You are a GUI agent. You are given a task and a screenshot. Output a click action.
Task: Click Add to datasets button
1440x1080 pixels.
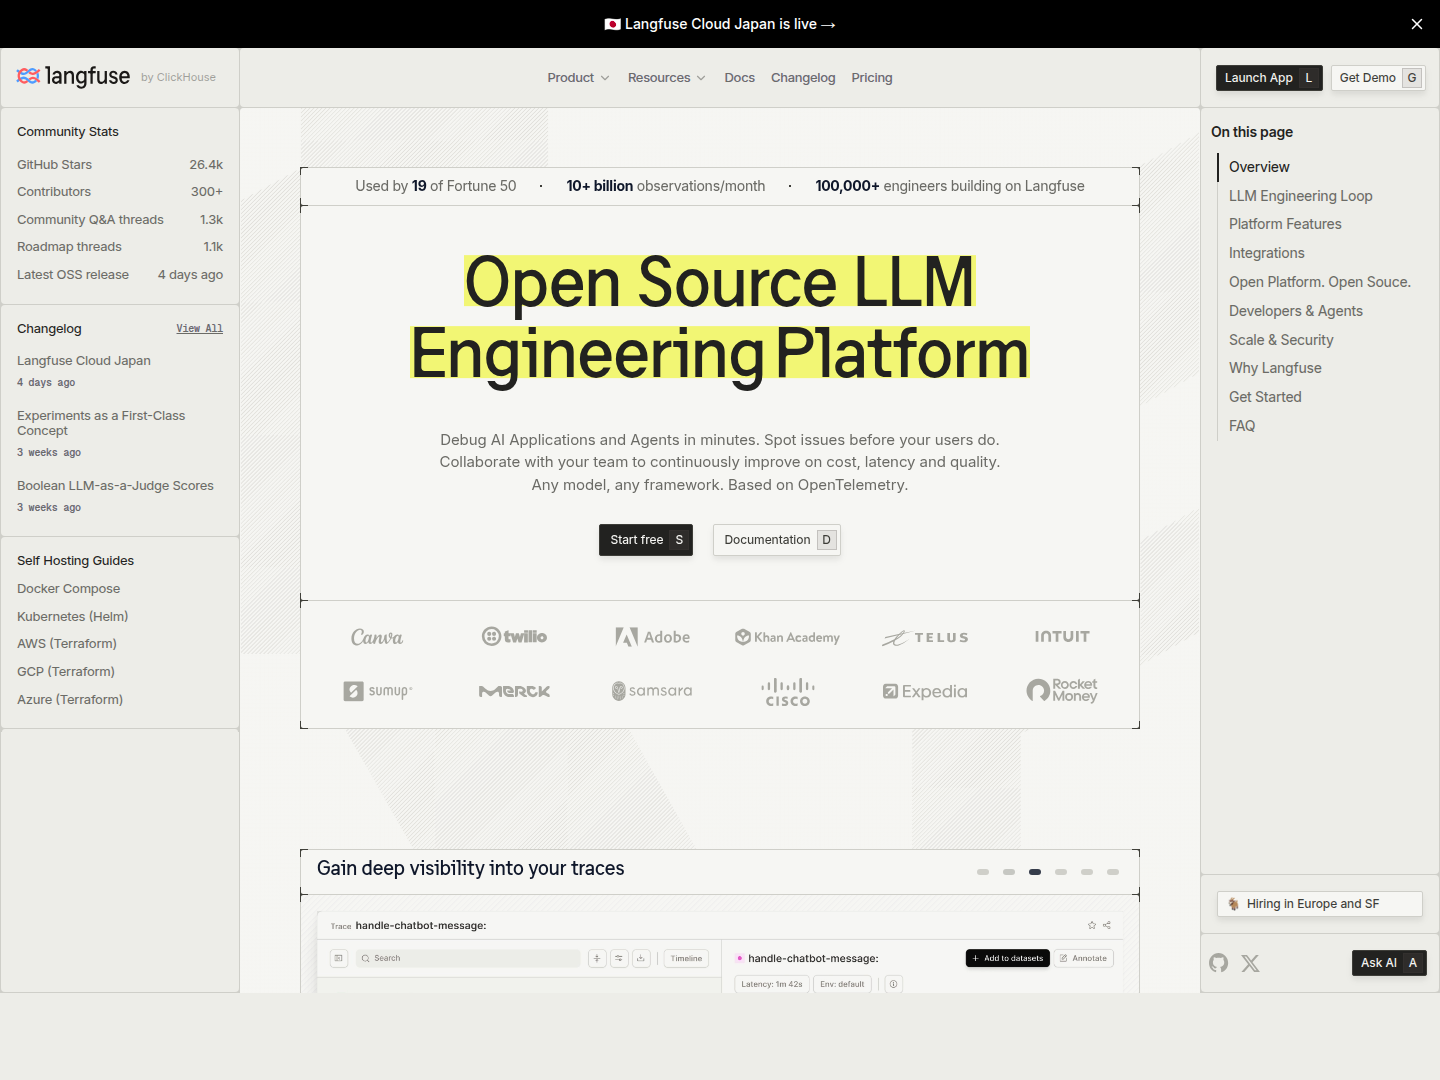click(1008, 958)
